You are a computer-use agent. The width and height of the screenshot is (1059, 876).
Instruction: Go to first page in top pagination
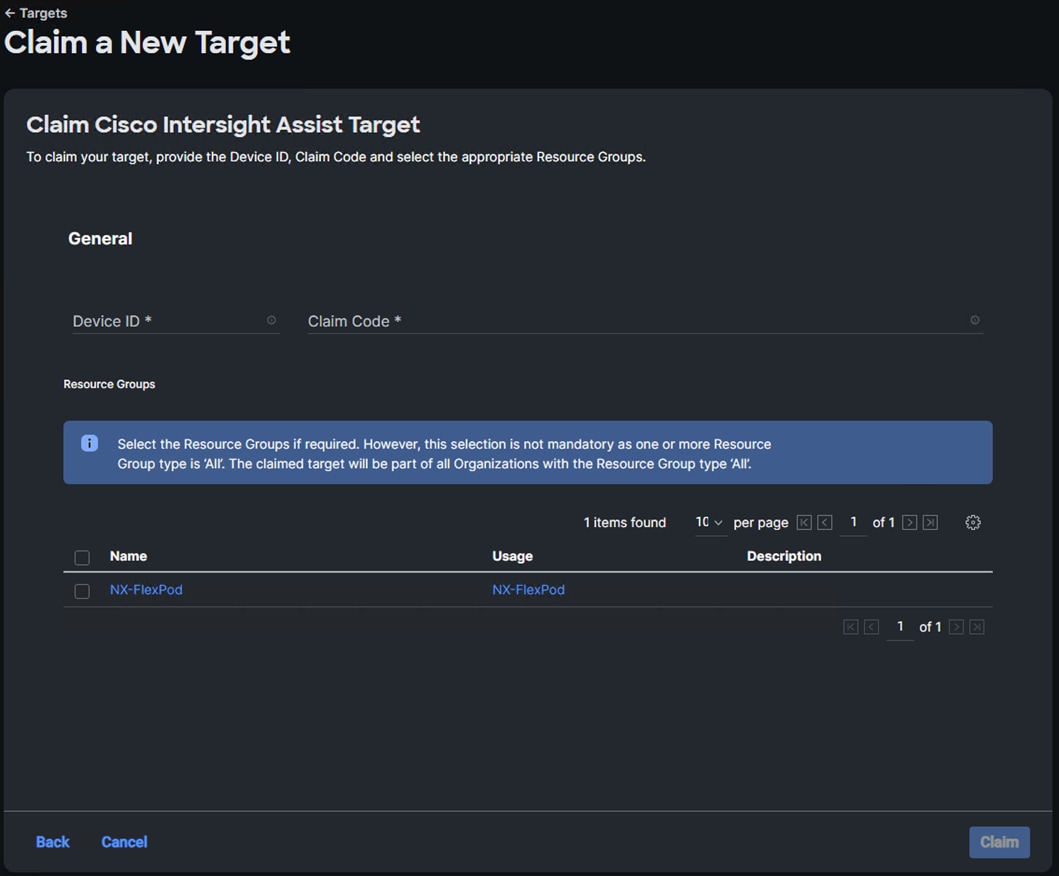[x=804, y=522]
